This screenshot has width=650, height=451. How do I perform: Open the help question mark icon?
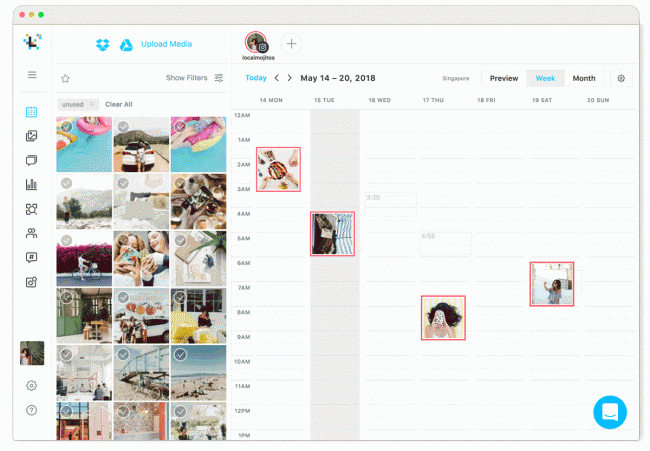tap(31, 410)
